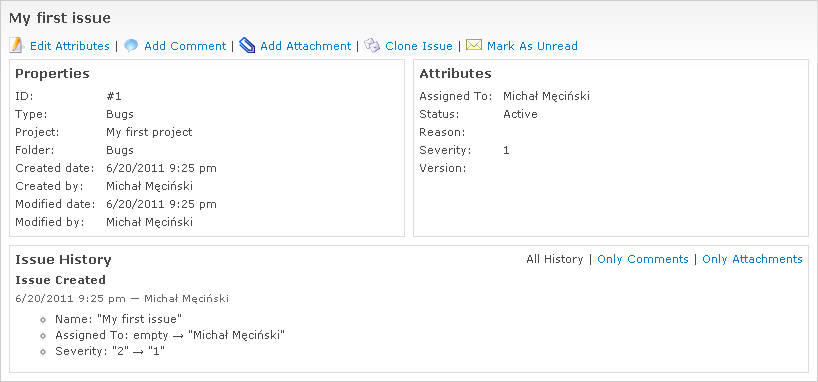Image resolution: width=818 pixels, height=382 pixels.
Task: Click the Severity change history entry
Action: [x=110, y=351]
